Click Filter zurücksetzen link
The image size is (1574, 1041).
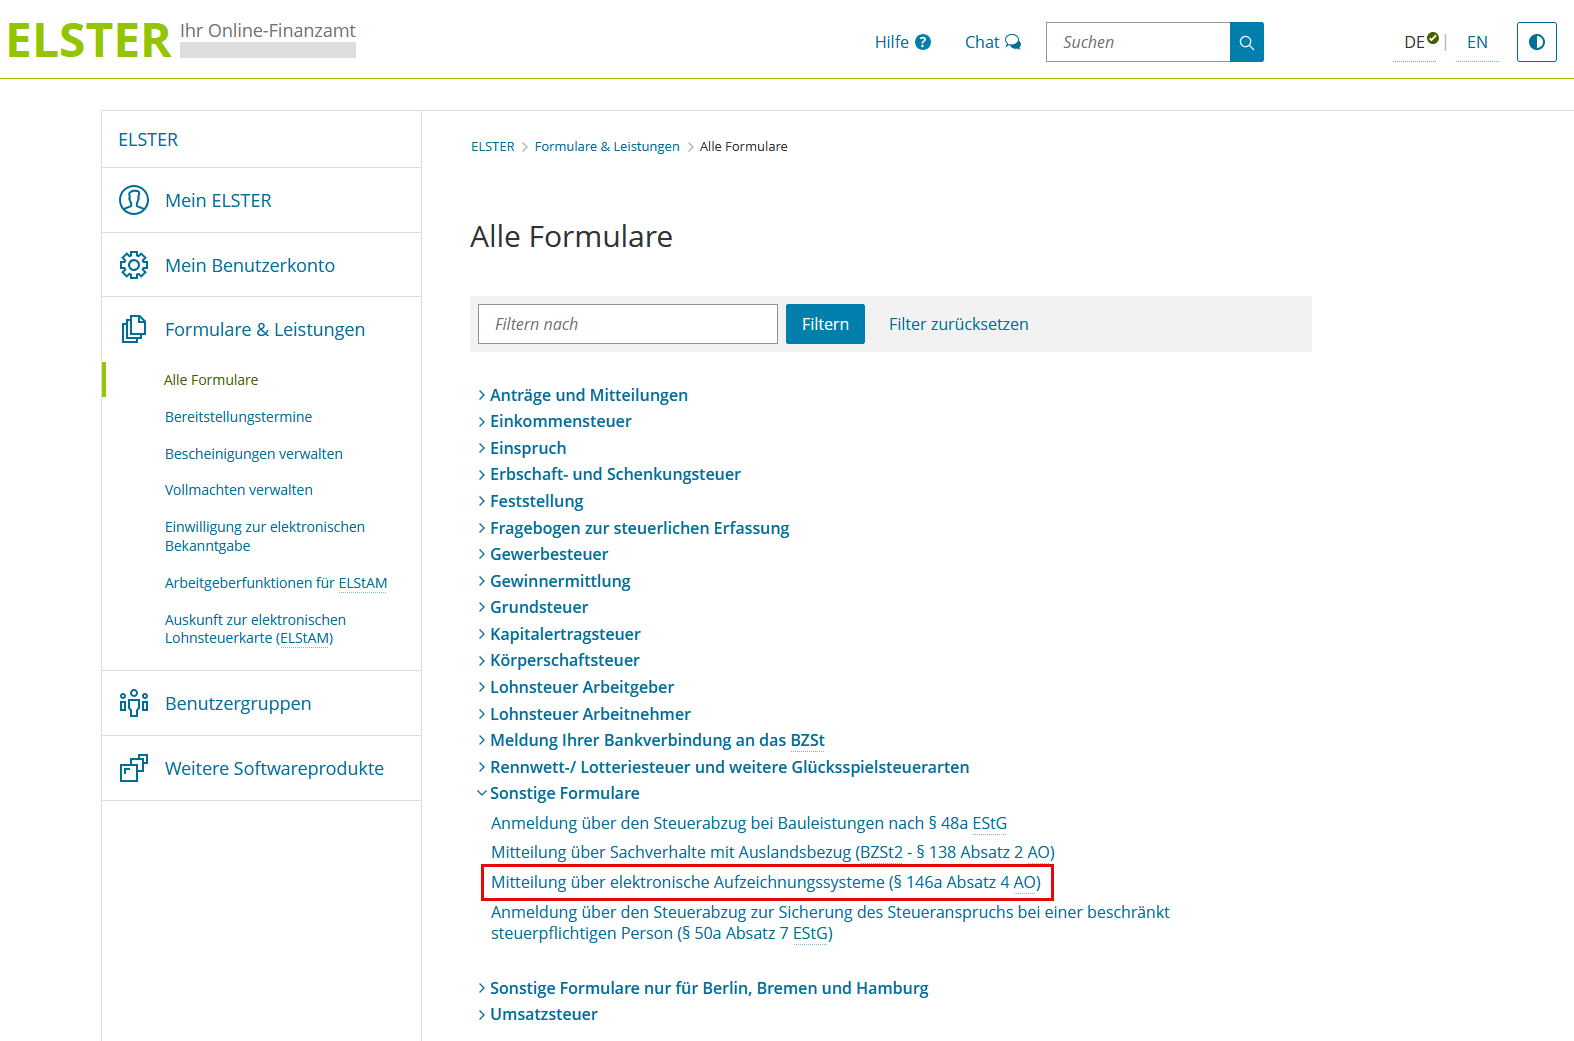(x=958, y=324)
